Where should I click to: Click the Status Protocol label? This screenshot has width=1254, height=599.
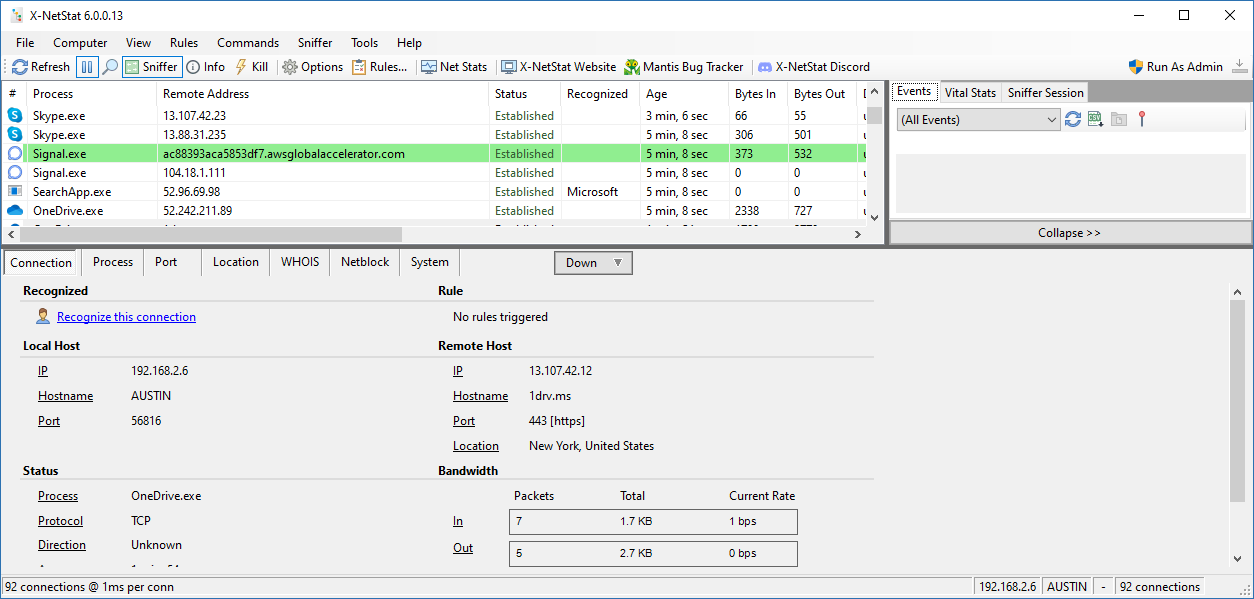(60, 521)
